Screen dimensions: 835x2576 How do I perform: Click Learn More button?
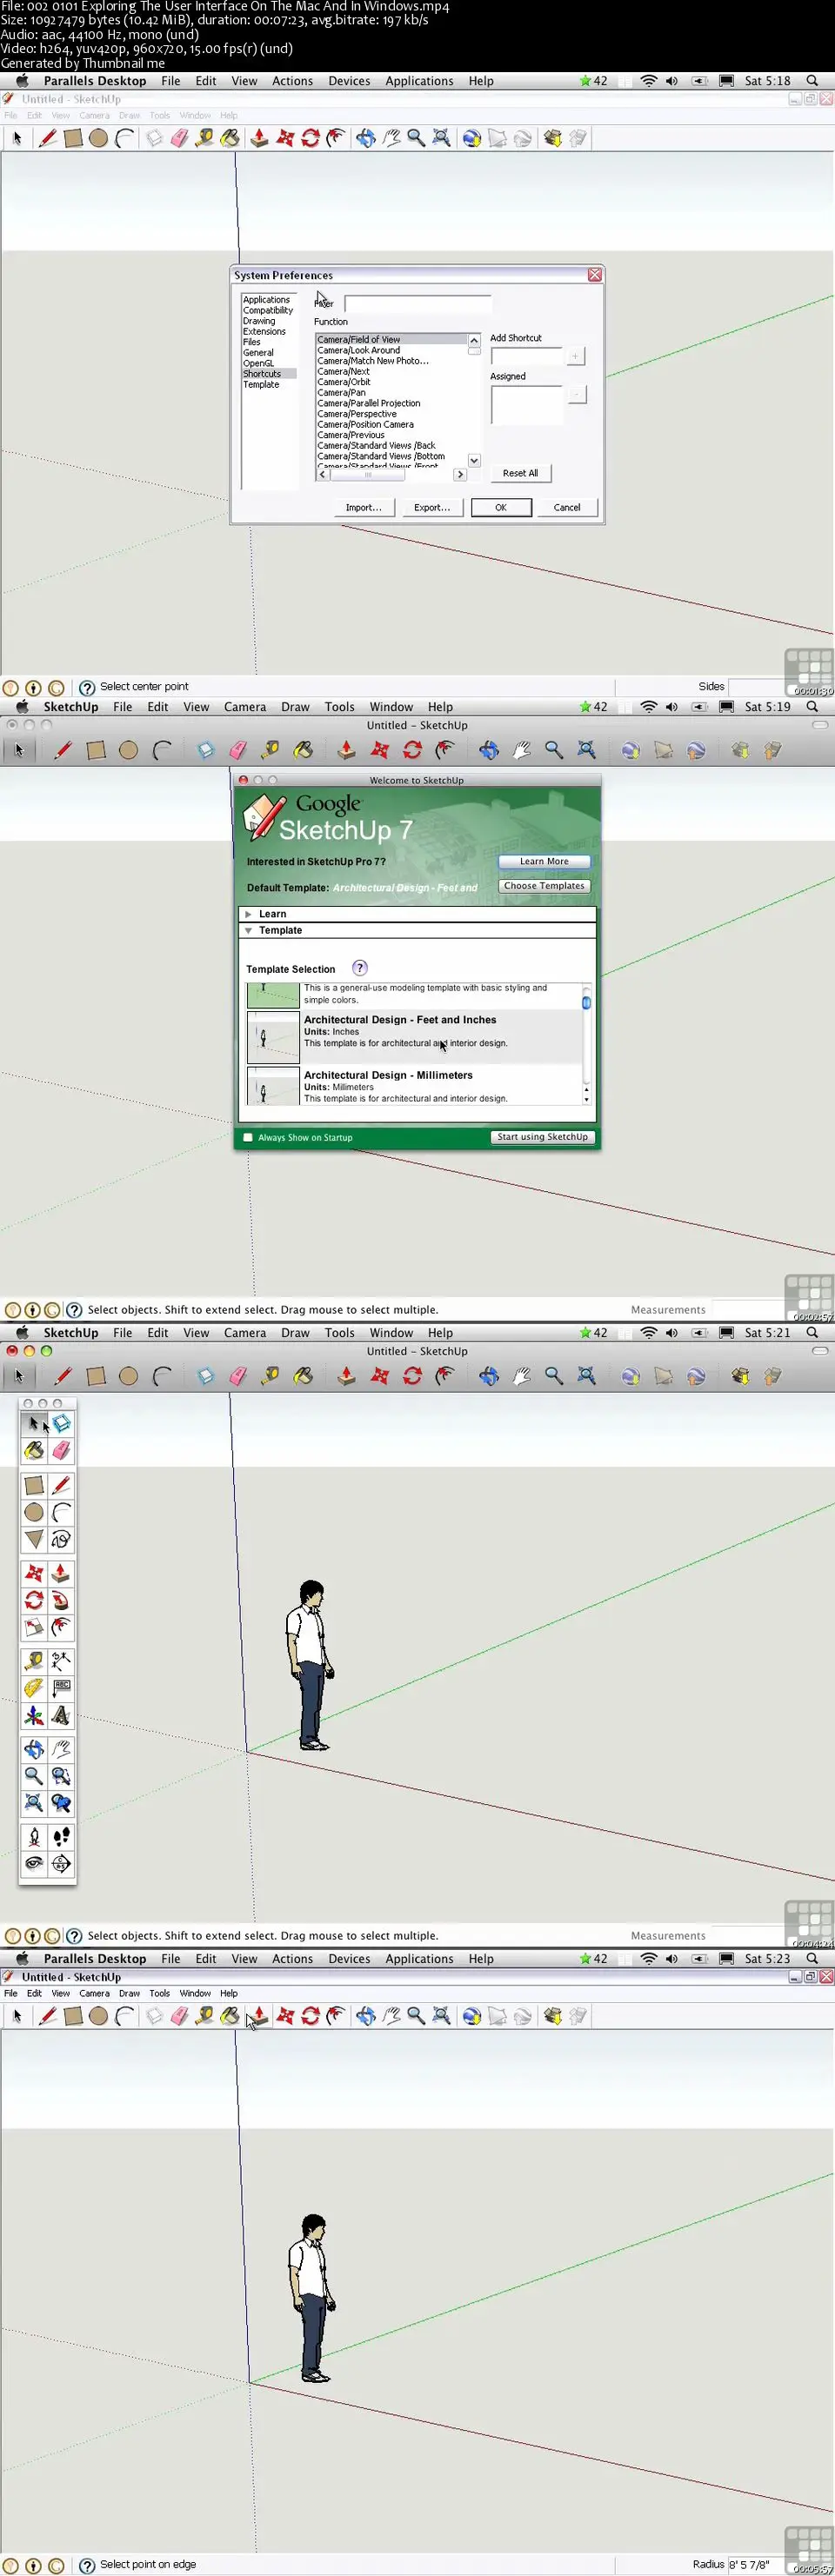(x=544, y=861)
